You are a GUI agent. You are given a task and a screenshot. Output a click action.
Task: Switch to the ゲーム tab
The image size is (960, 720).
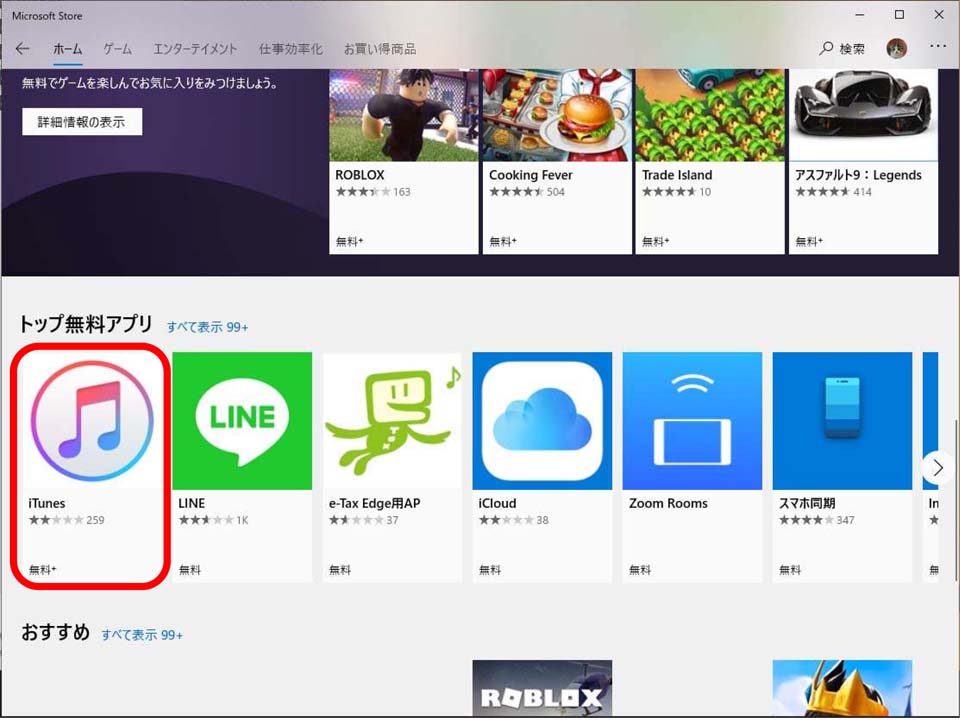pyautogui.click(x=117, y=49)
